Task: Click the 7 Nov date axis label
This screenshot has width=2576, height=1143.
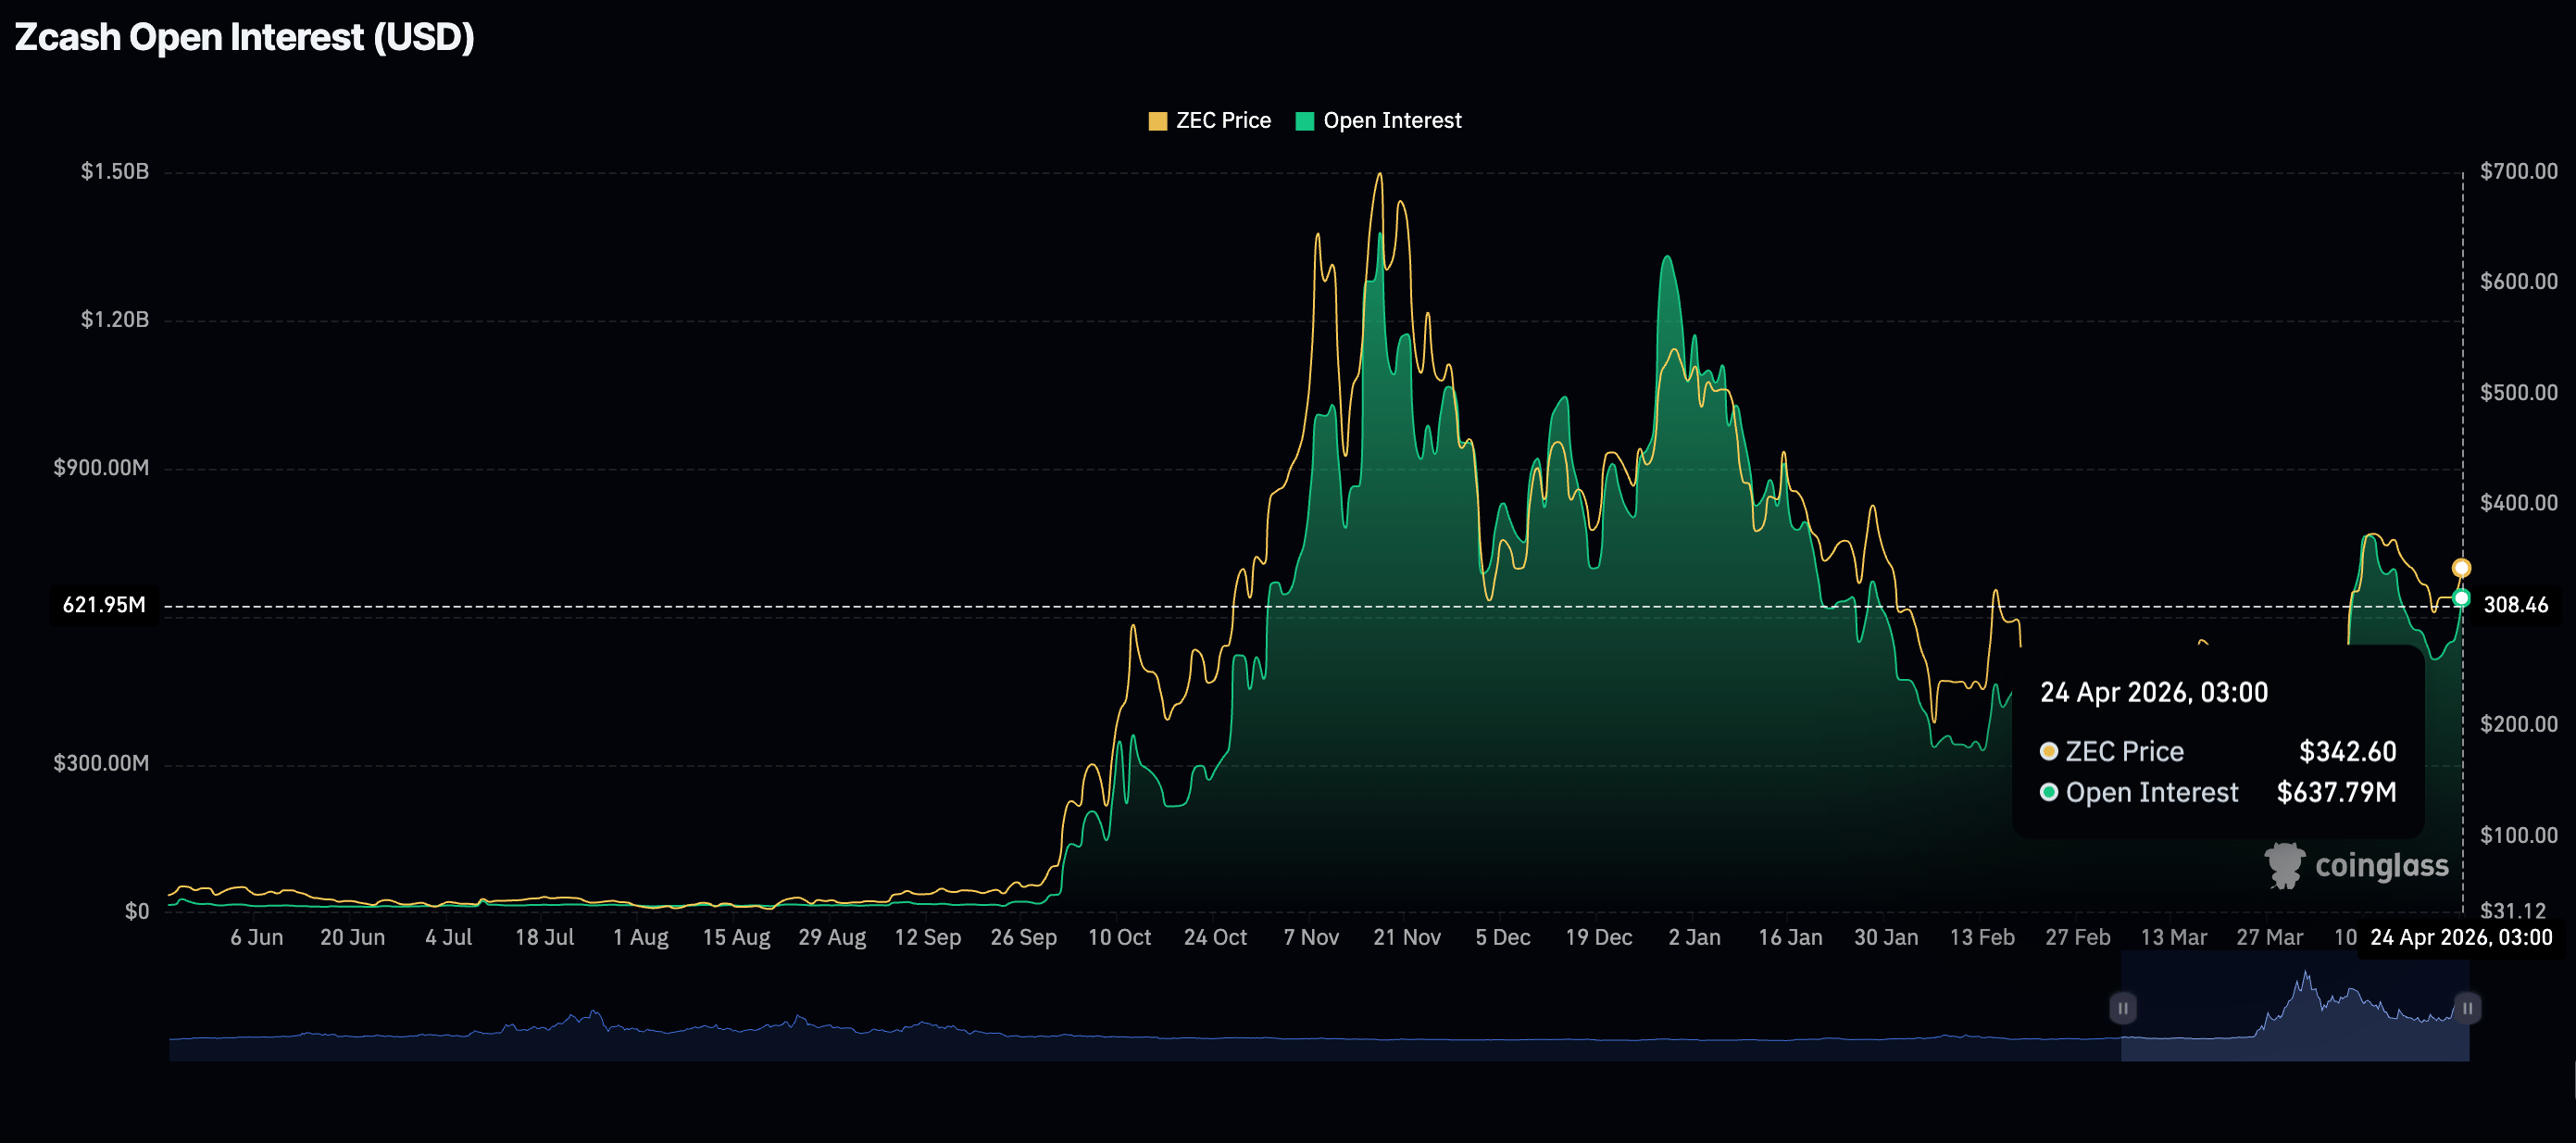Action: (1311, 938)
